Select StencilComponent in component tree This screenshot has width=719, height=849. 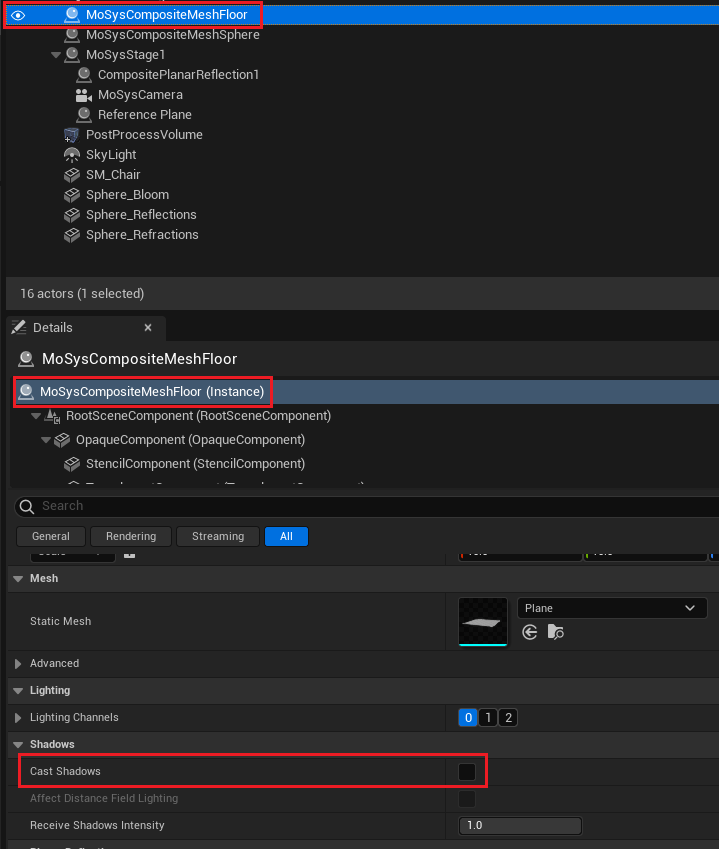[x=195, y=464]
